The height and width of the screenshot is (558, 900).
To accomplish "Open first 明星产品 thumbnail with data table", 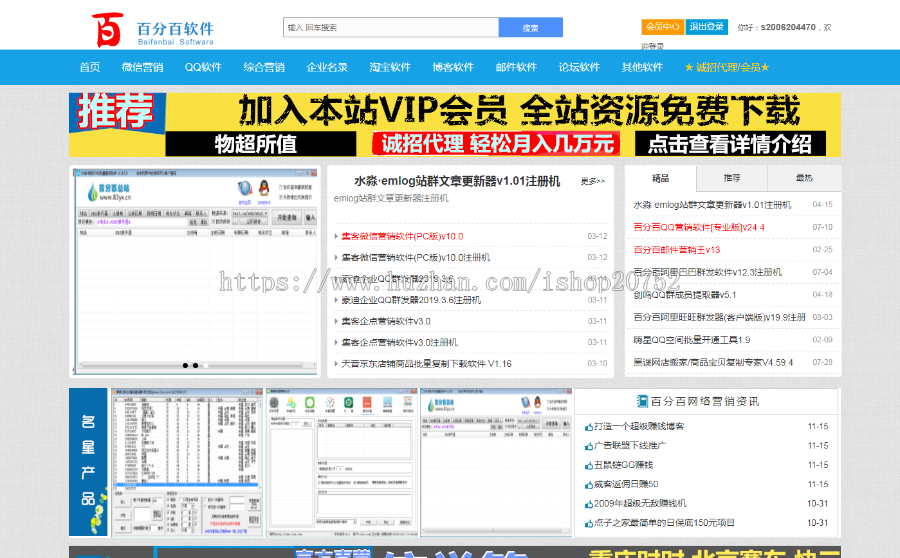I will point(187,463).
